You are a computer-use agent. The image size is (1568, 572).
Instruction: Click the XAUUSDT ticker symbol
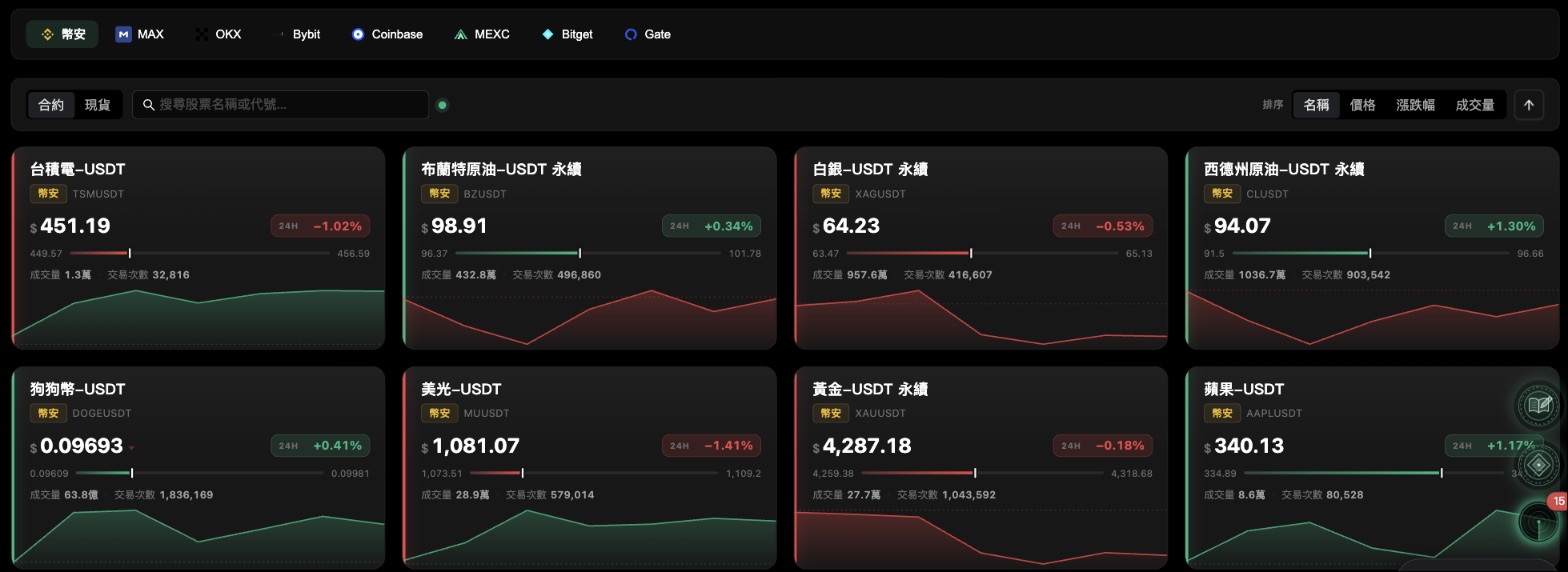880,413
